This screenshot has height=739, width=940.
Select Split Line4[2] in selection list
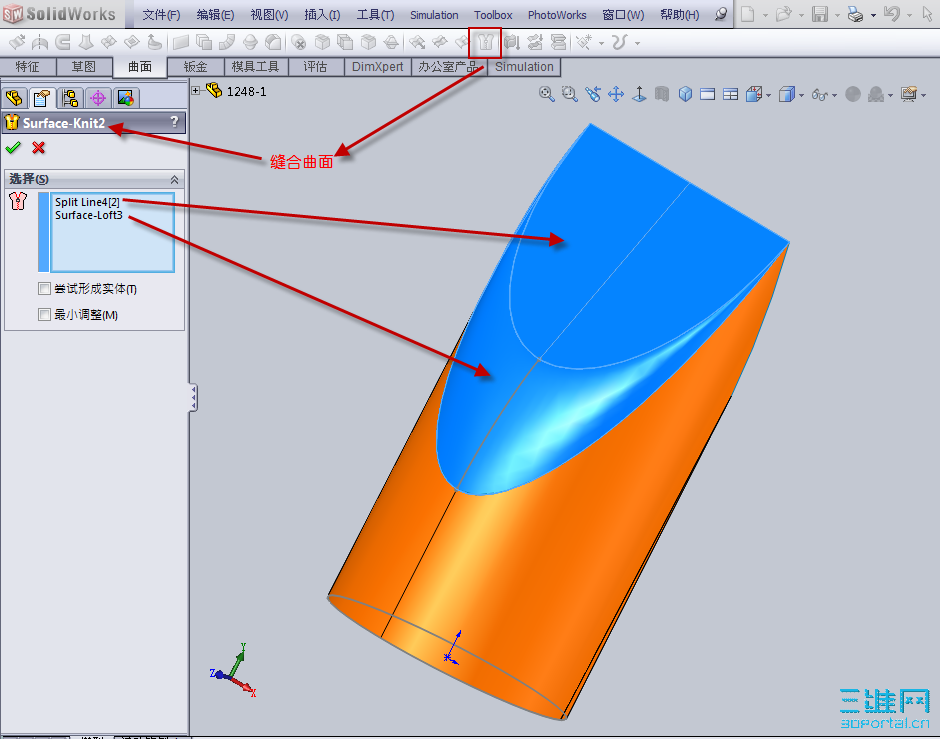click(88, 202)
